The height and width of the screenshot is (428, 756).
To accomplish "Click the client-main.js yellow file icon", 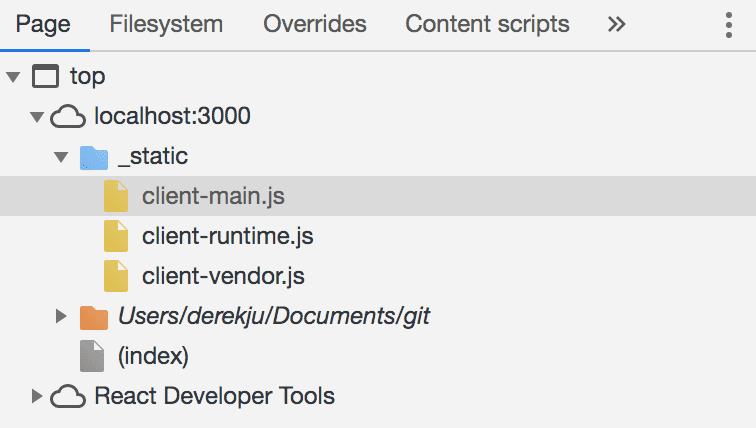I will (116, 196).
